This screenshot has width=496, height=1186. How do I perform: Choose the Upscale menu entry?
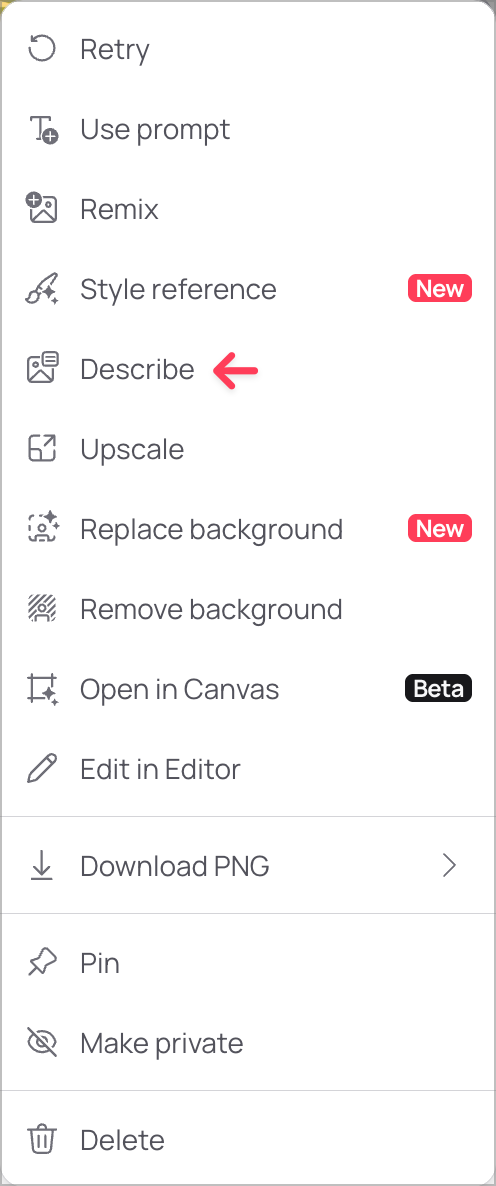[248, 449]
